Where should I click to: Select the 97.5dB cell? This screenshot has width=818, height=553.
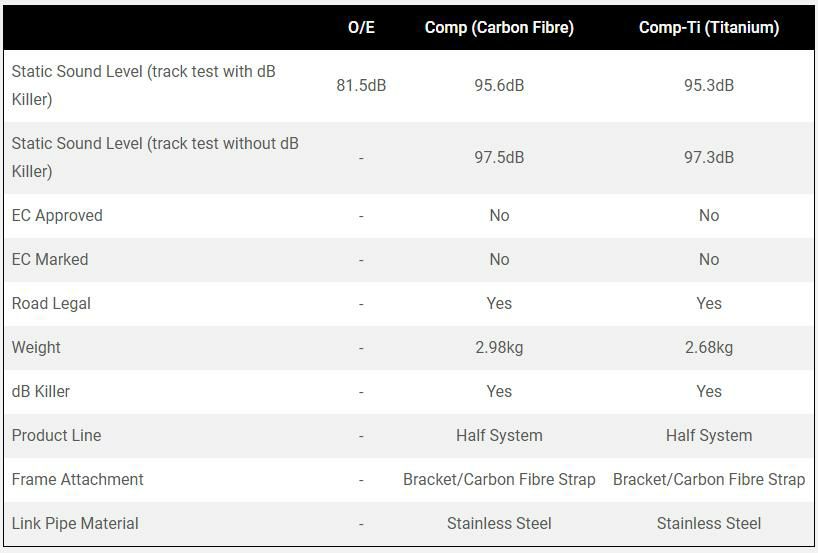pos(499,158)
